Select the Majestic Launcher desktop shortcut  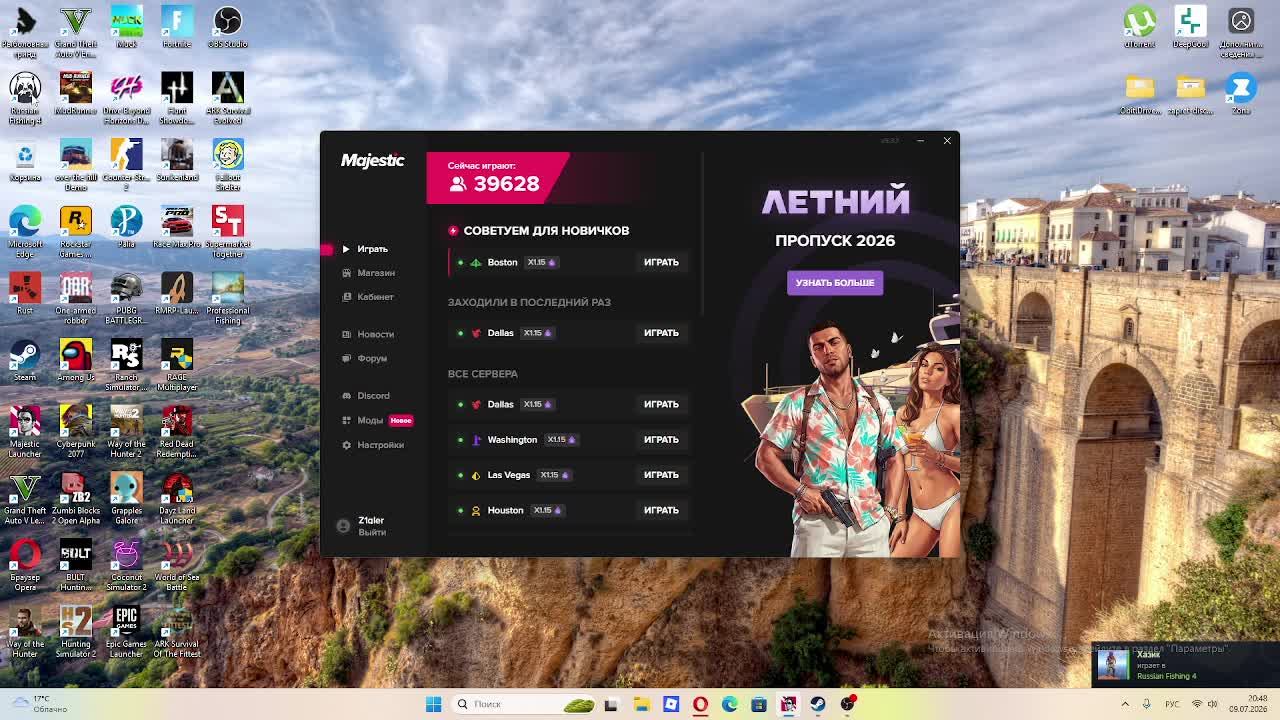25,432
